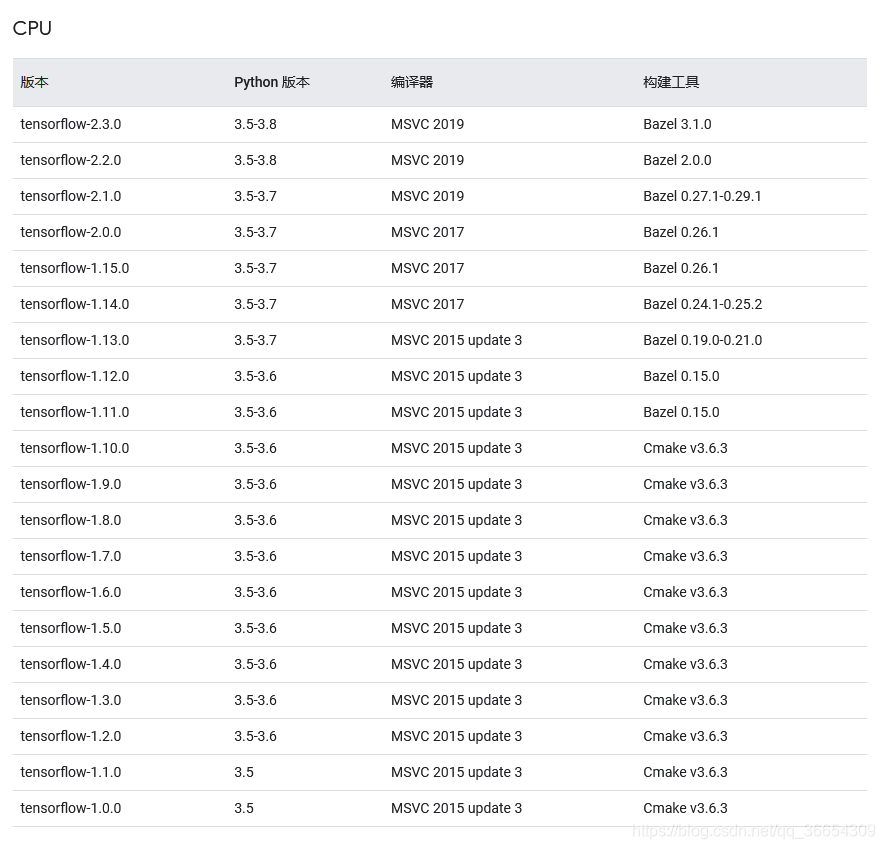
Task: Click MSVC 2015 update 3 in tensorflow-1.10.0 row
Action: [456, 448]
